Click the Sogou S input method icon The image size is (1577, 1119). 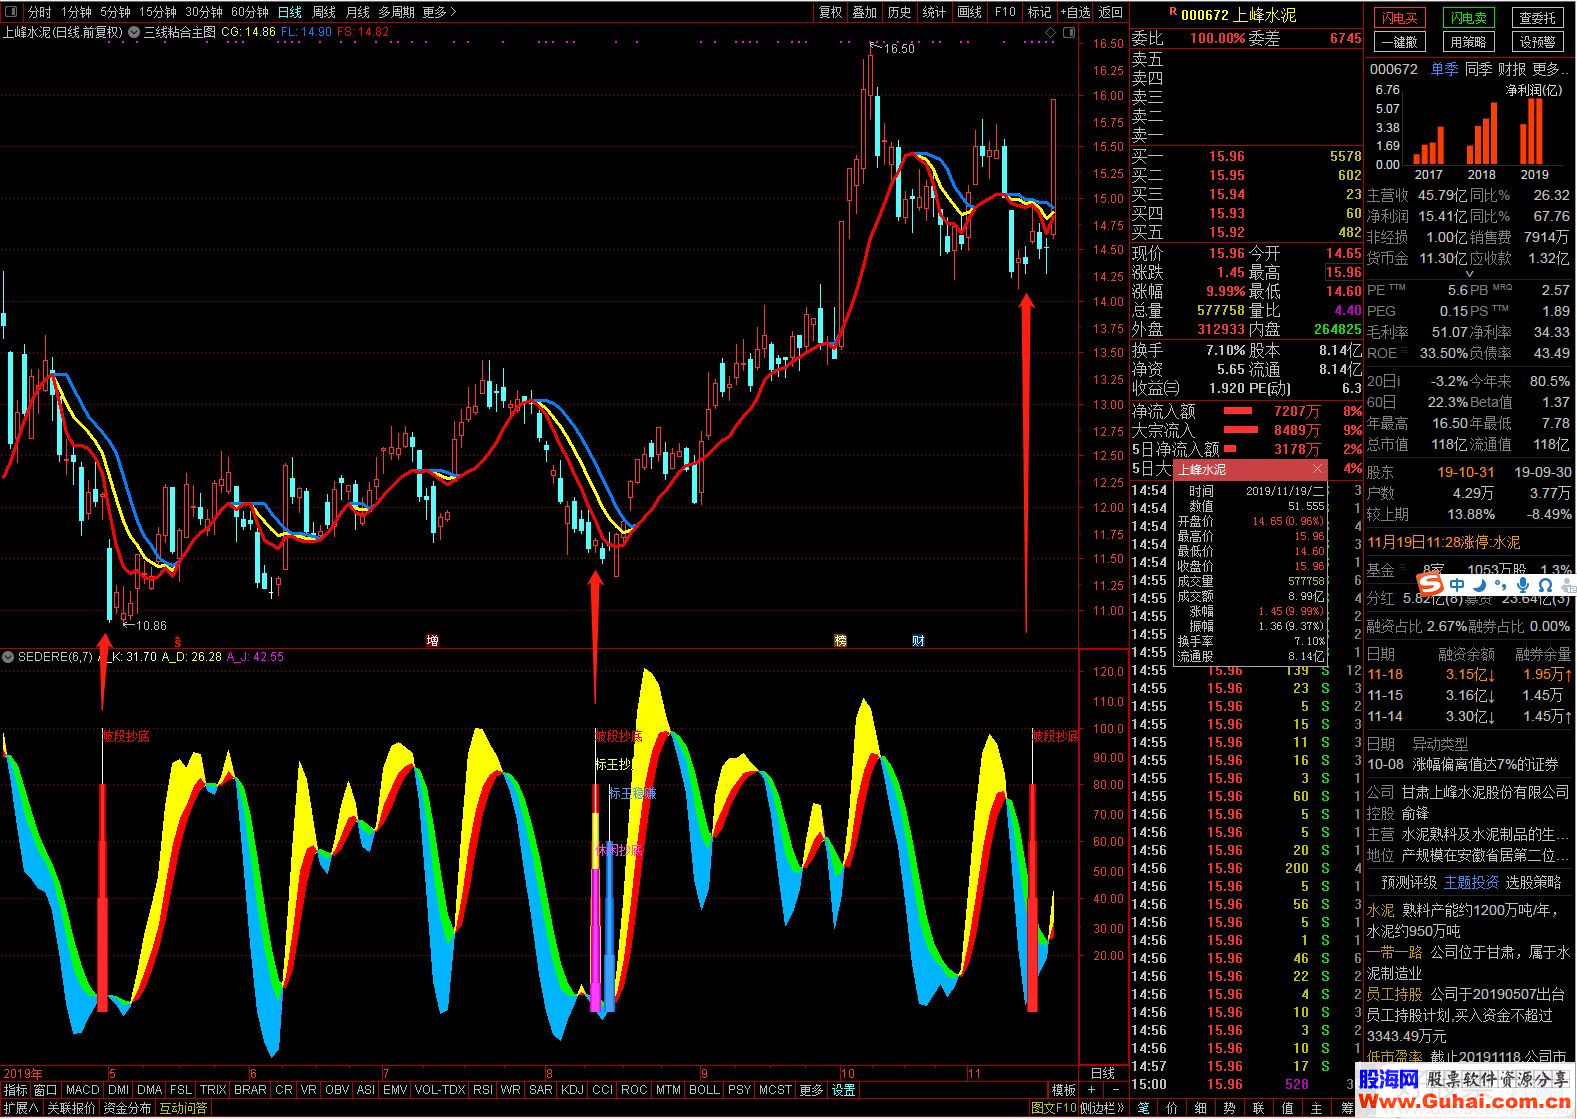point(1431,584)
